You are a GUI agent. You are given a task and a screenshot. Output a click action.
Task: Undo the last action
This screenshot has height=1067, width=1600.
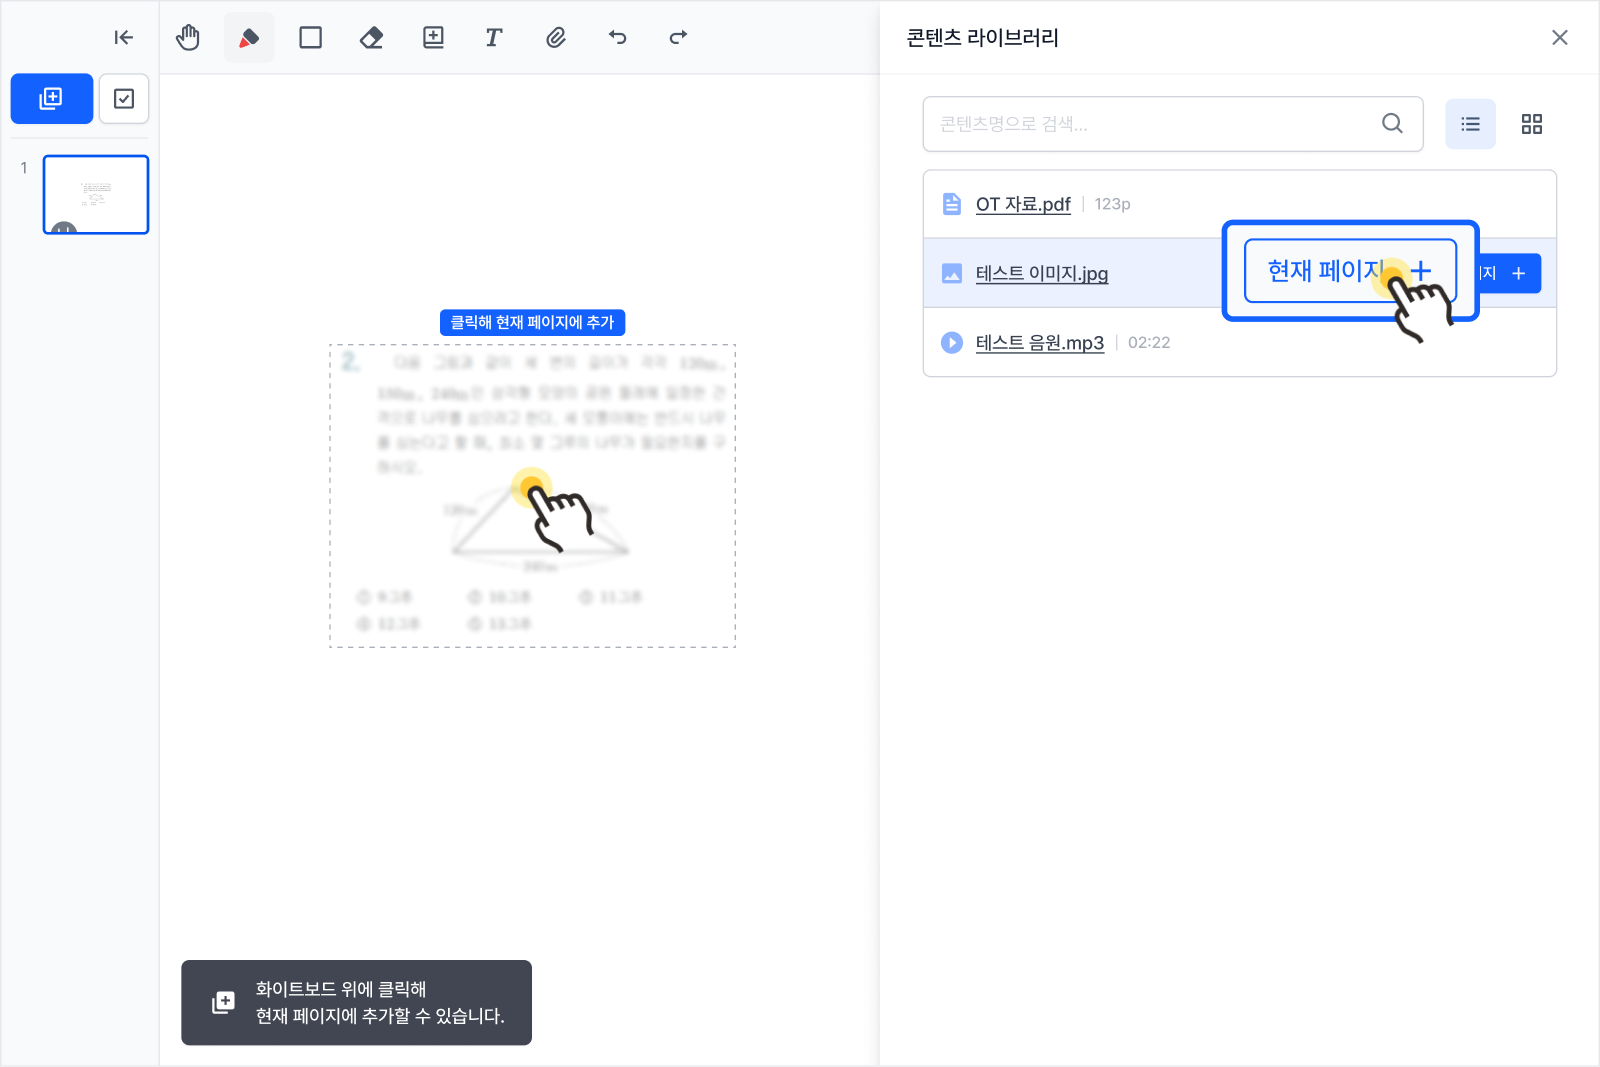point(618,38)
